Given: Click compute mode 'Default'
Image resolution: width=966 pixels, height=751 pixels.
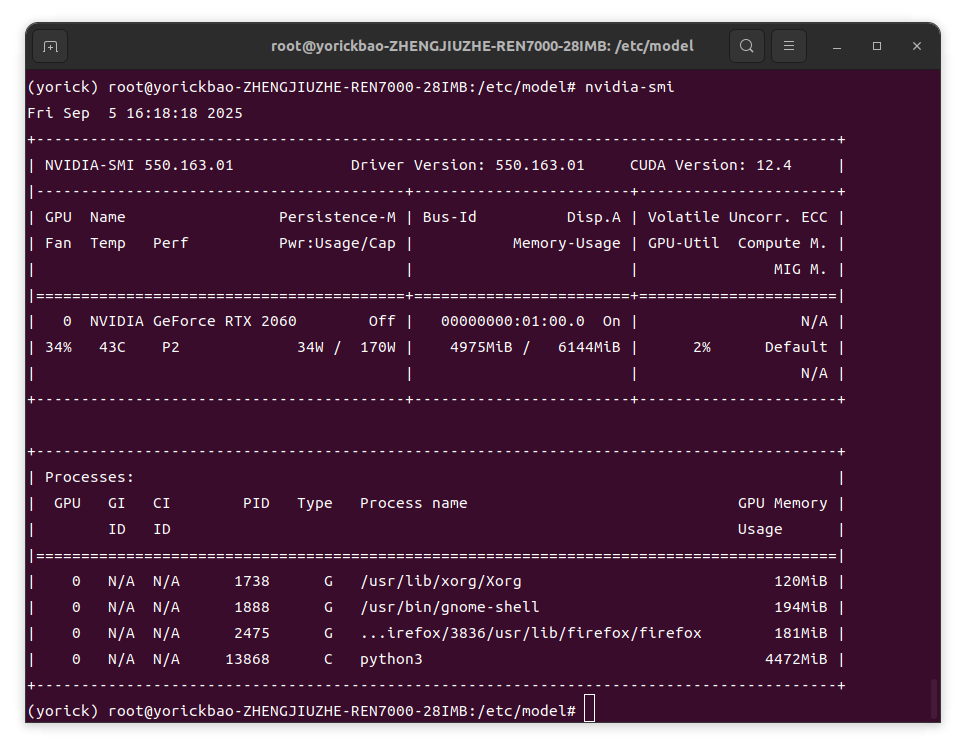Looking at the screenshot, I should (796, 347).
